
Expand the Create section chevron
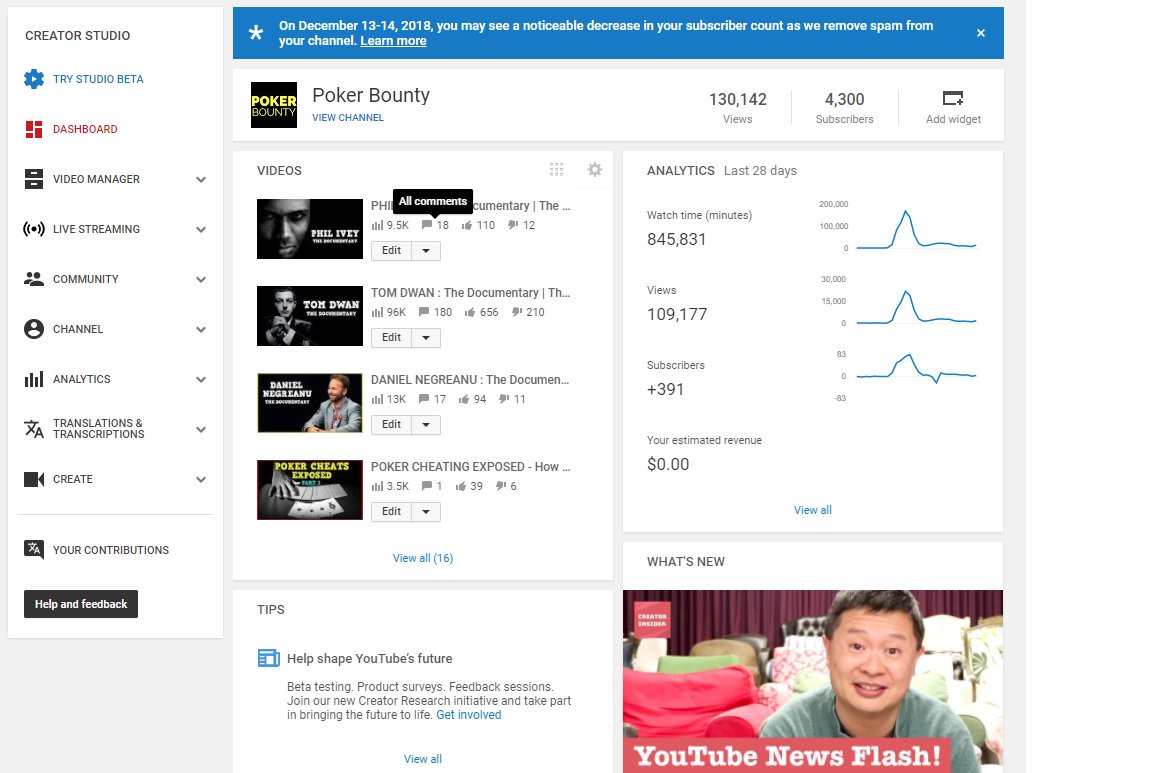coord(201,479)
